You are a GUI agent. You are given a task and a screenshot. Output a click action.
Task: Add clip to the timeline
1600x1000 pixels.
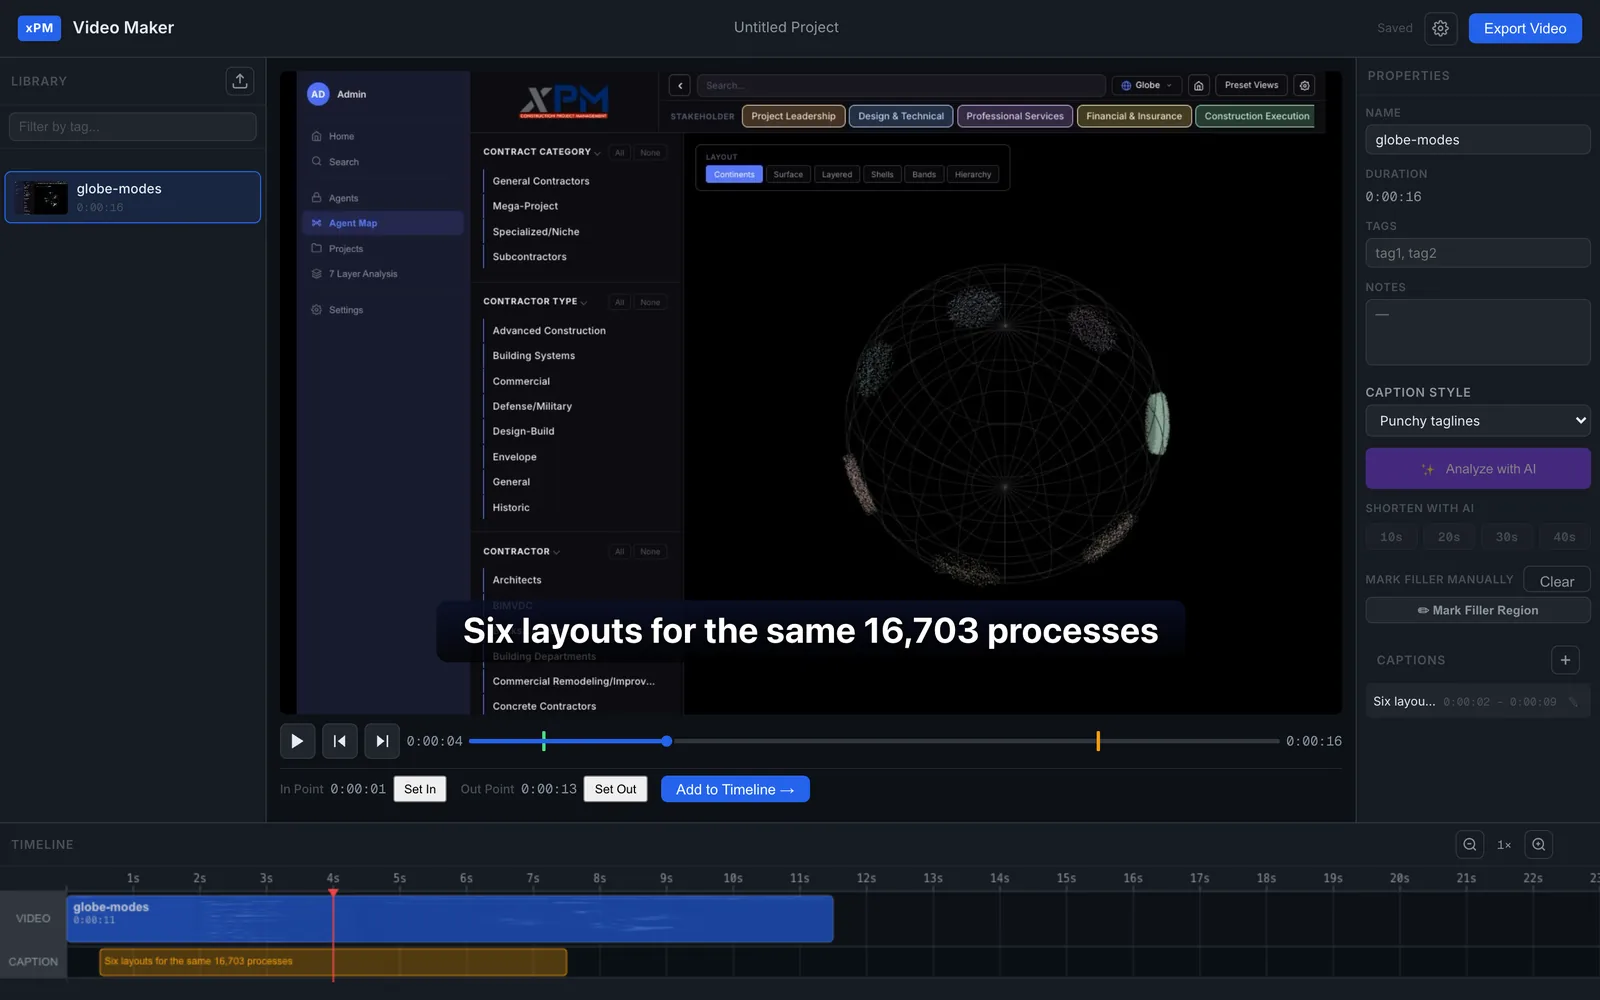[x=735, y=789]
